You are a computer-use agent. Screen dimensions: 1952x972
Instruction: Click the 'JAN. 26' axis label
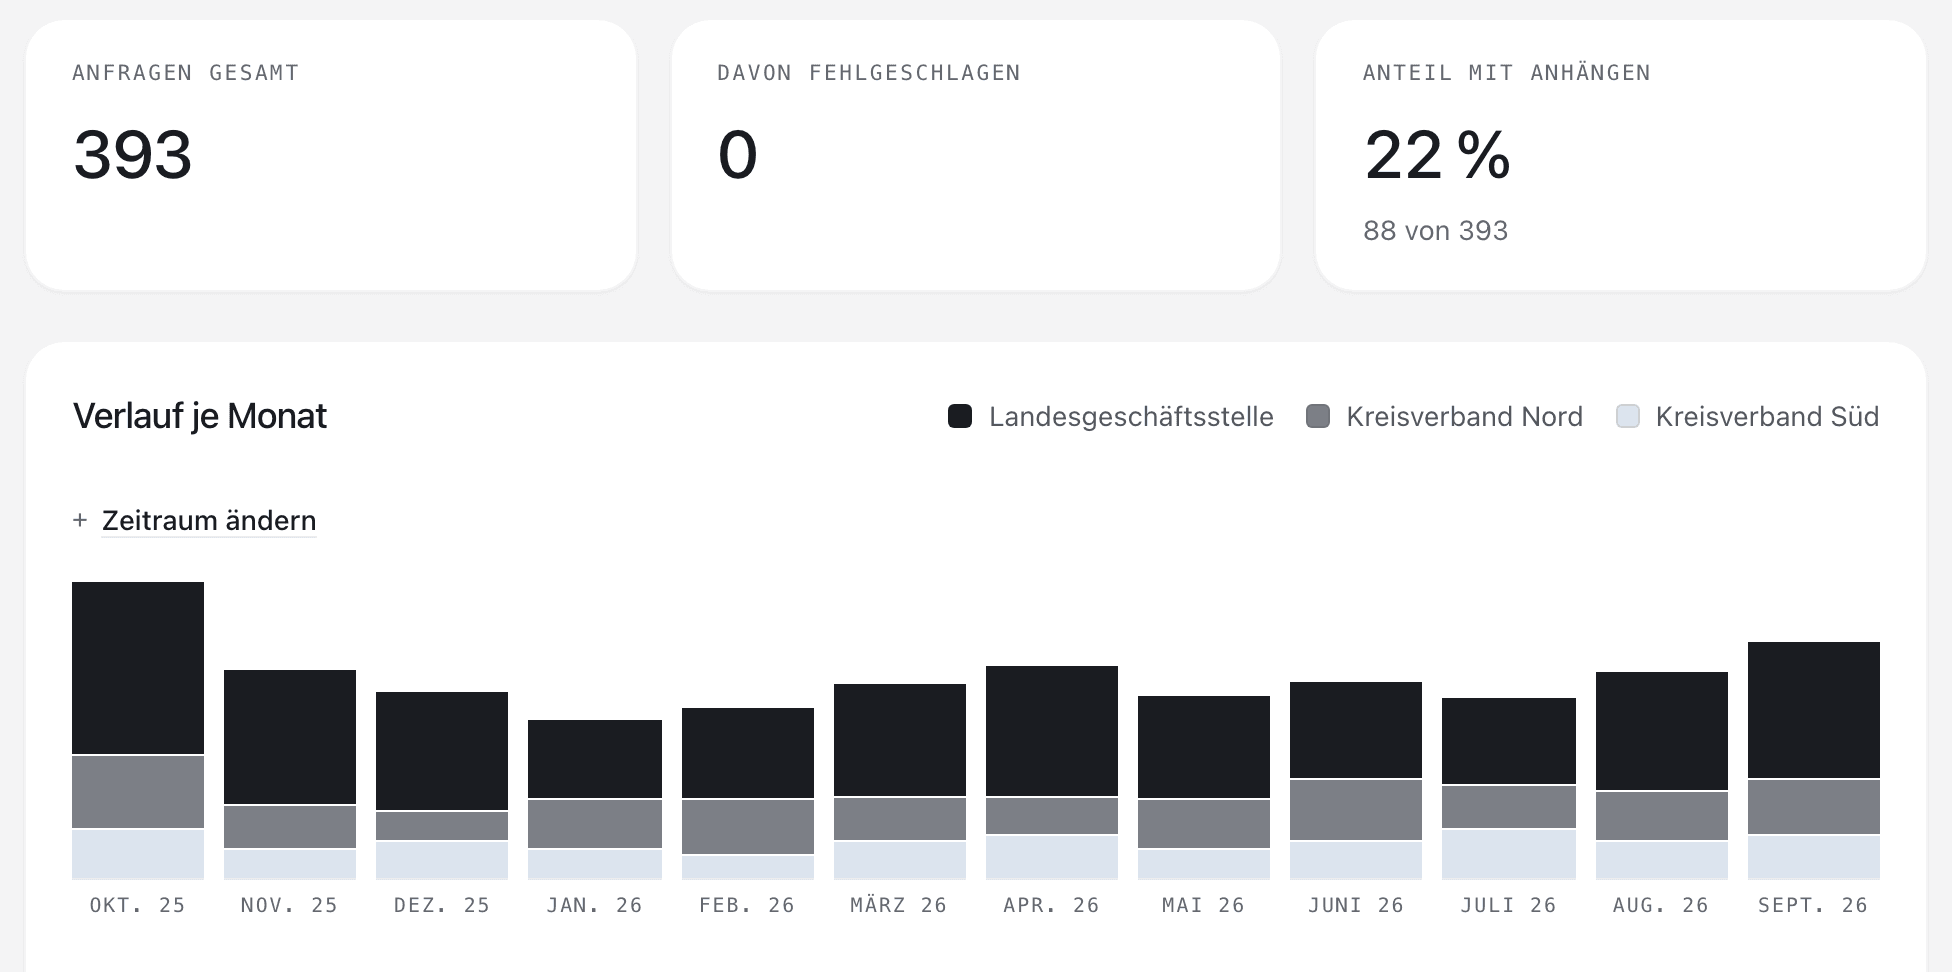(595, 905)
